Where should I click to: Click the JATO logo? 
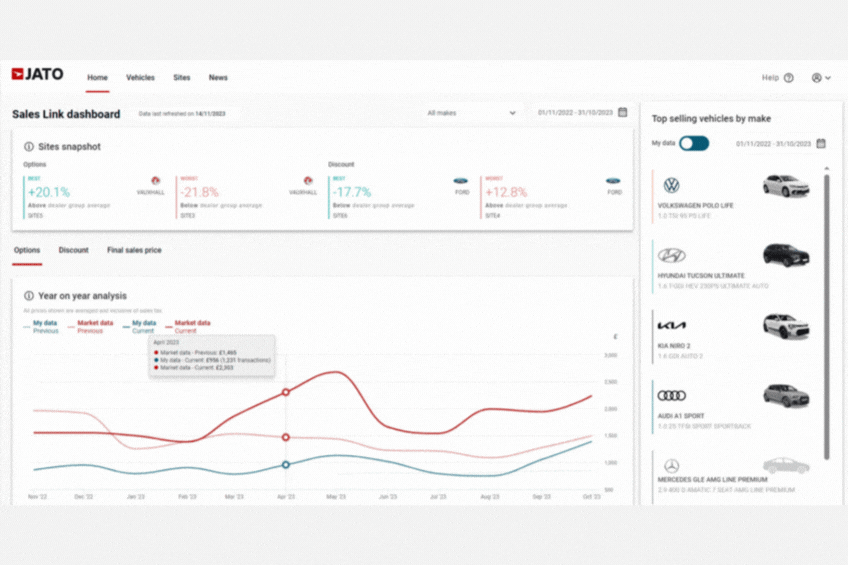[x=37, y=74]
